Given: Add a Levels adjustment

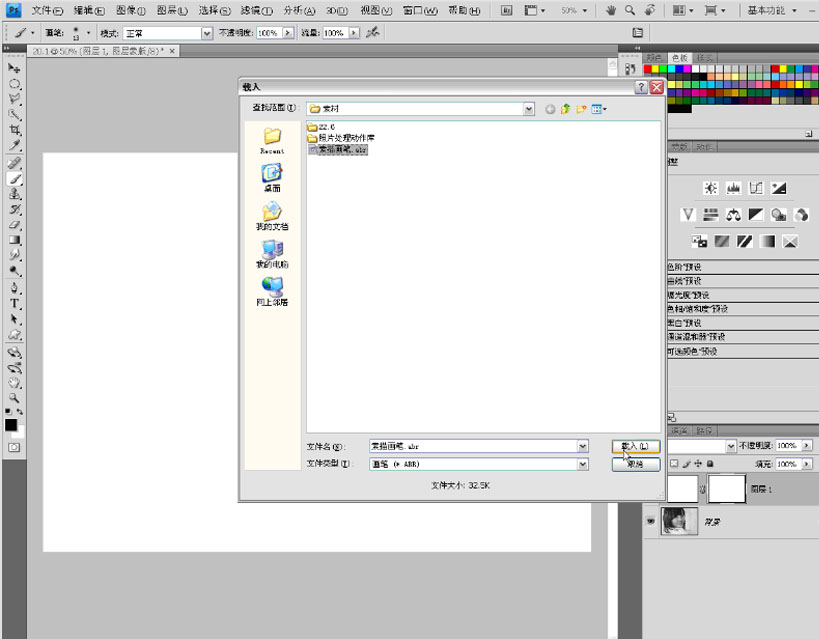Looking at the screenshot, I should tap(733, 188).
